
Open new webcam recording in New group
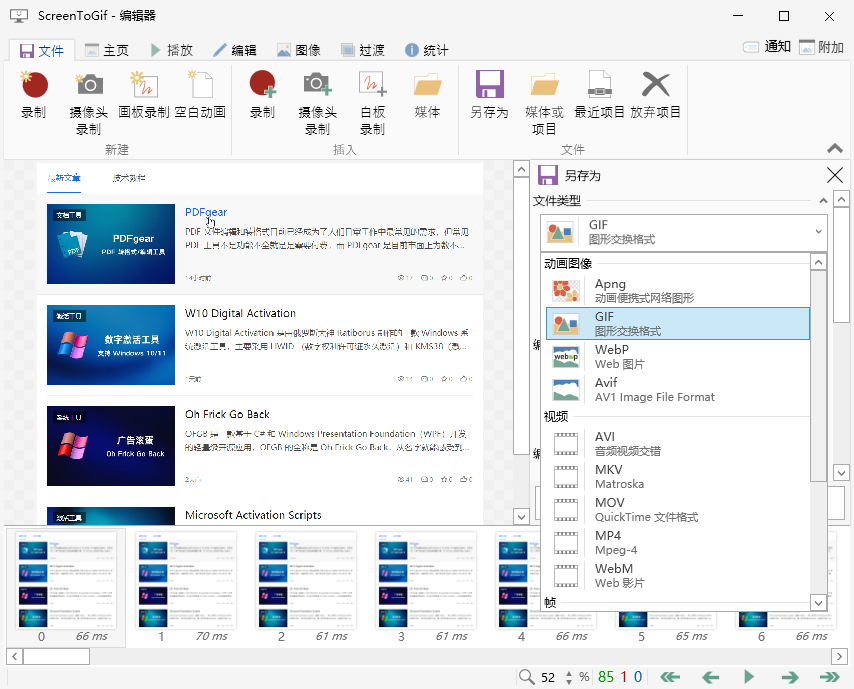pos(89,103)
